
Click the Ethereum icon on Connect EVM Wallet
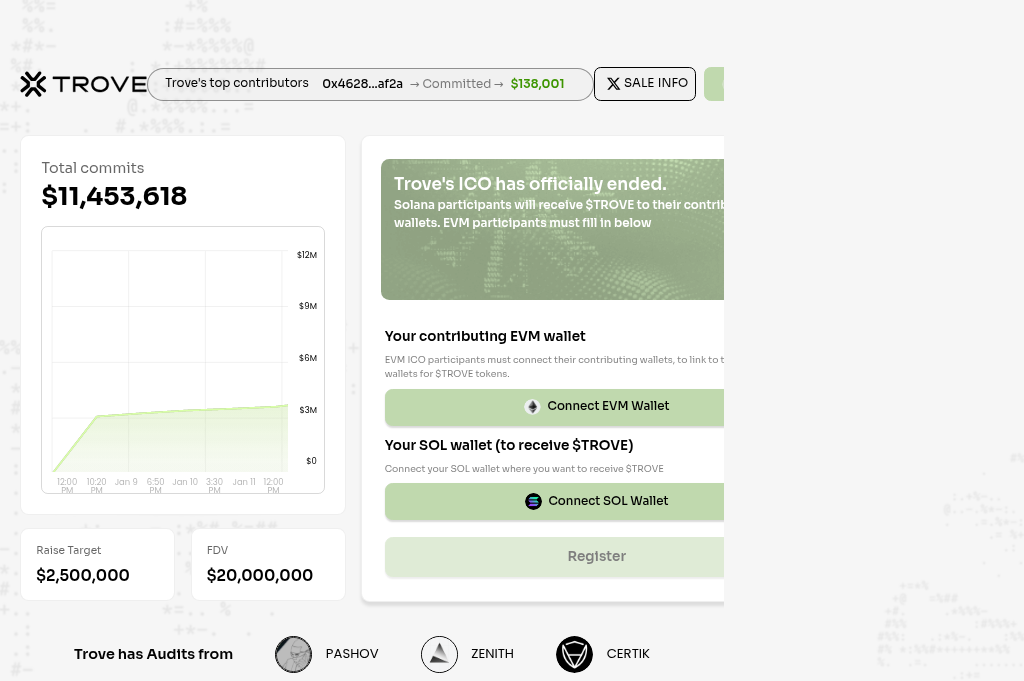click(532, 406)
